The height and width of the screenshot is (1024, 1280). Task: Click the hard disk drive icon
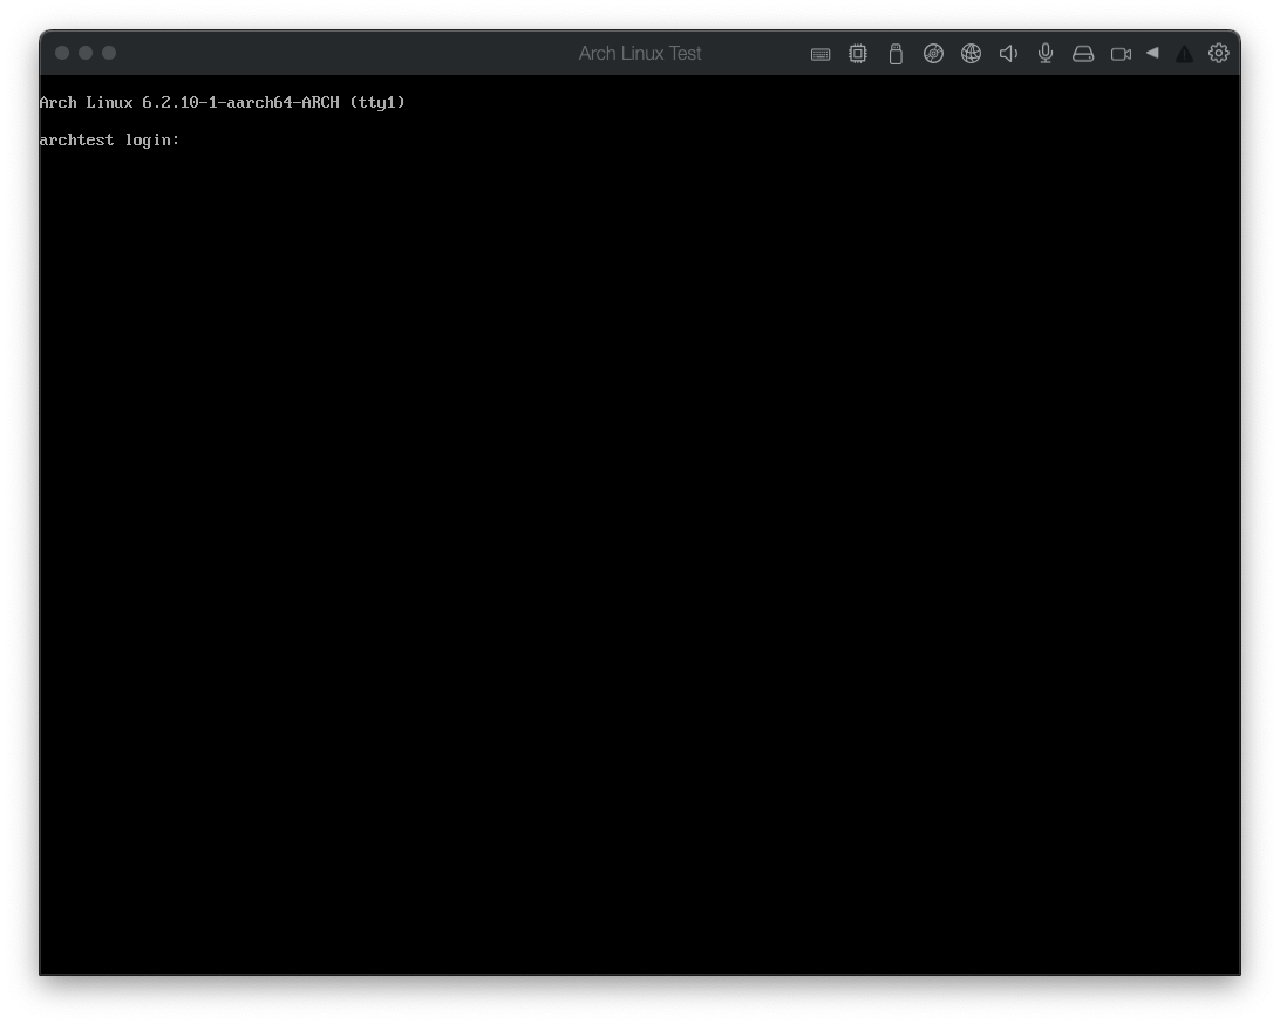(x=1083, y=54)
